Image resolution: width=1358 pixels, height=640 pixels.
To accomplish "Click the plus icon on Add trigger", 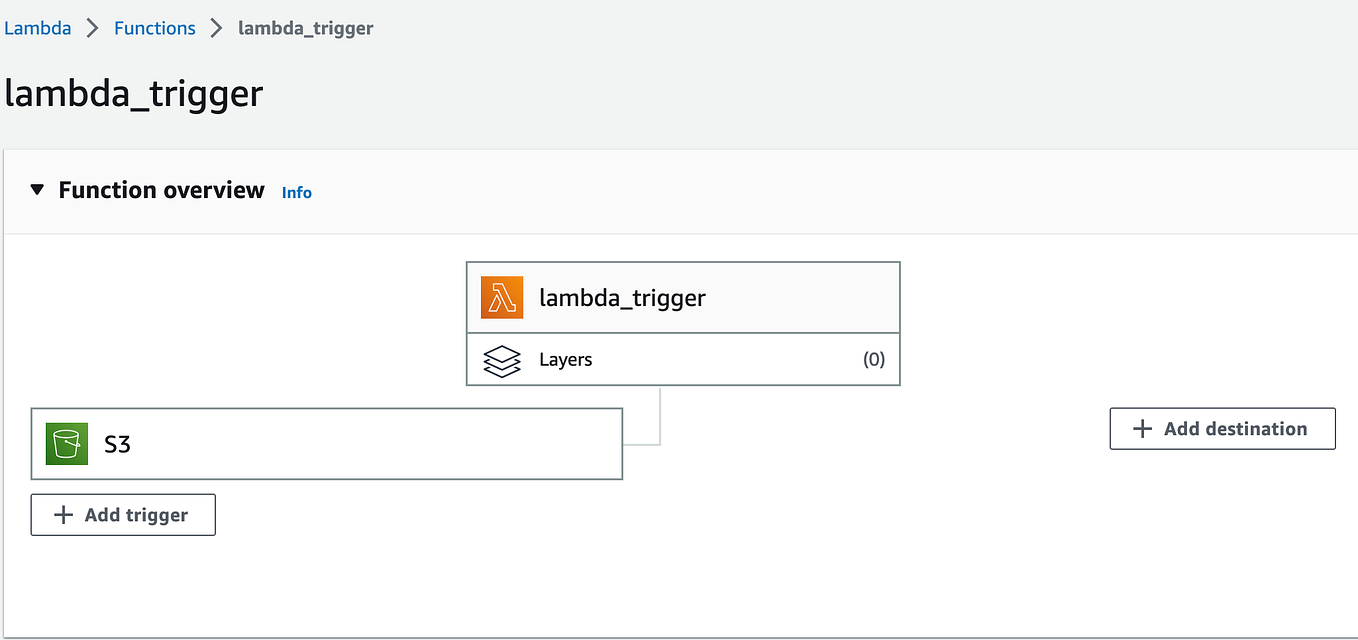I will (x=63, y=514).
